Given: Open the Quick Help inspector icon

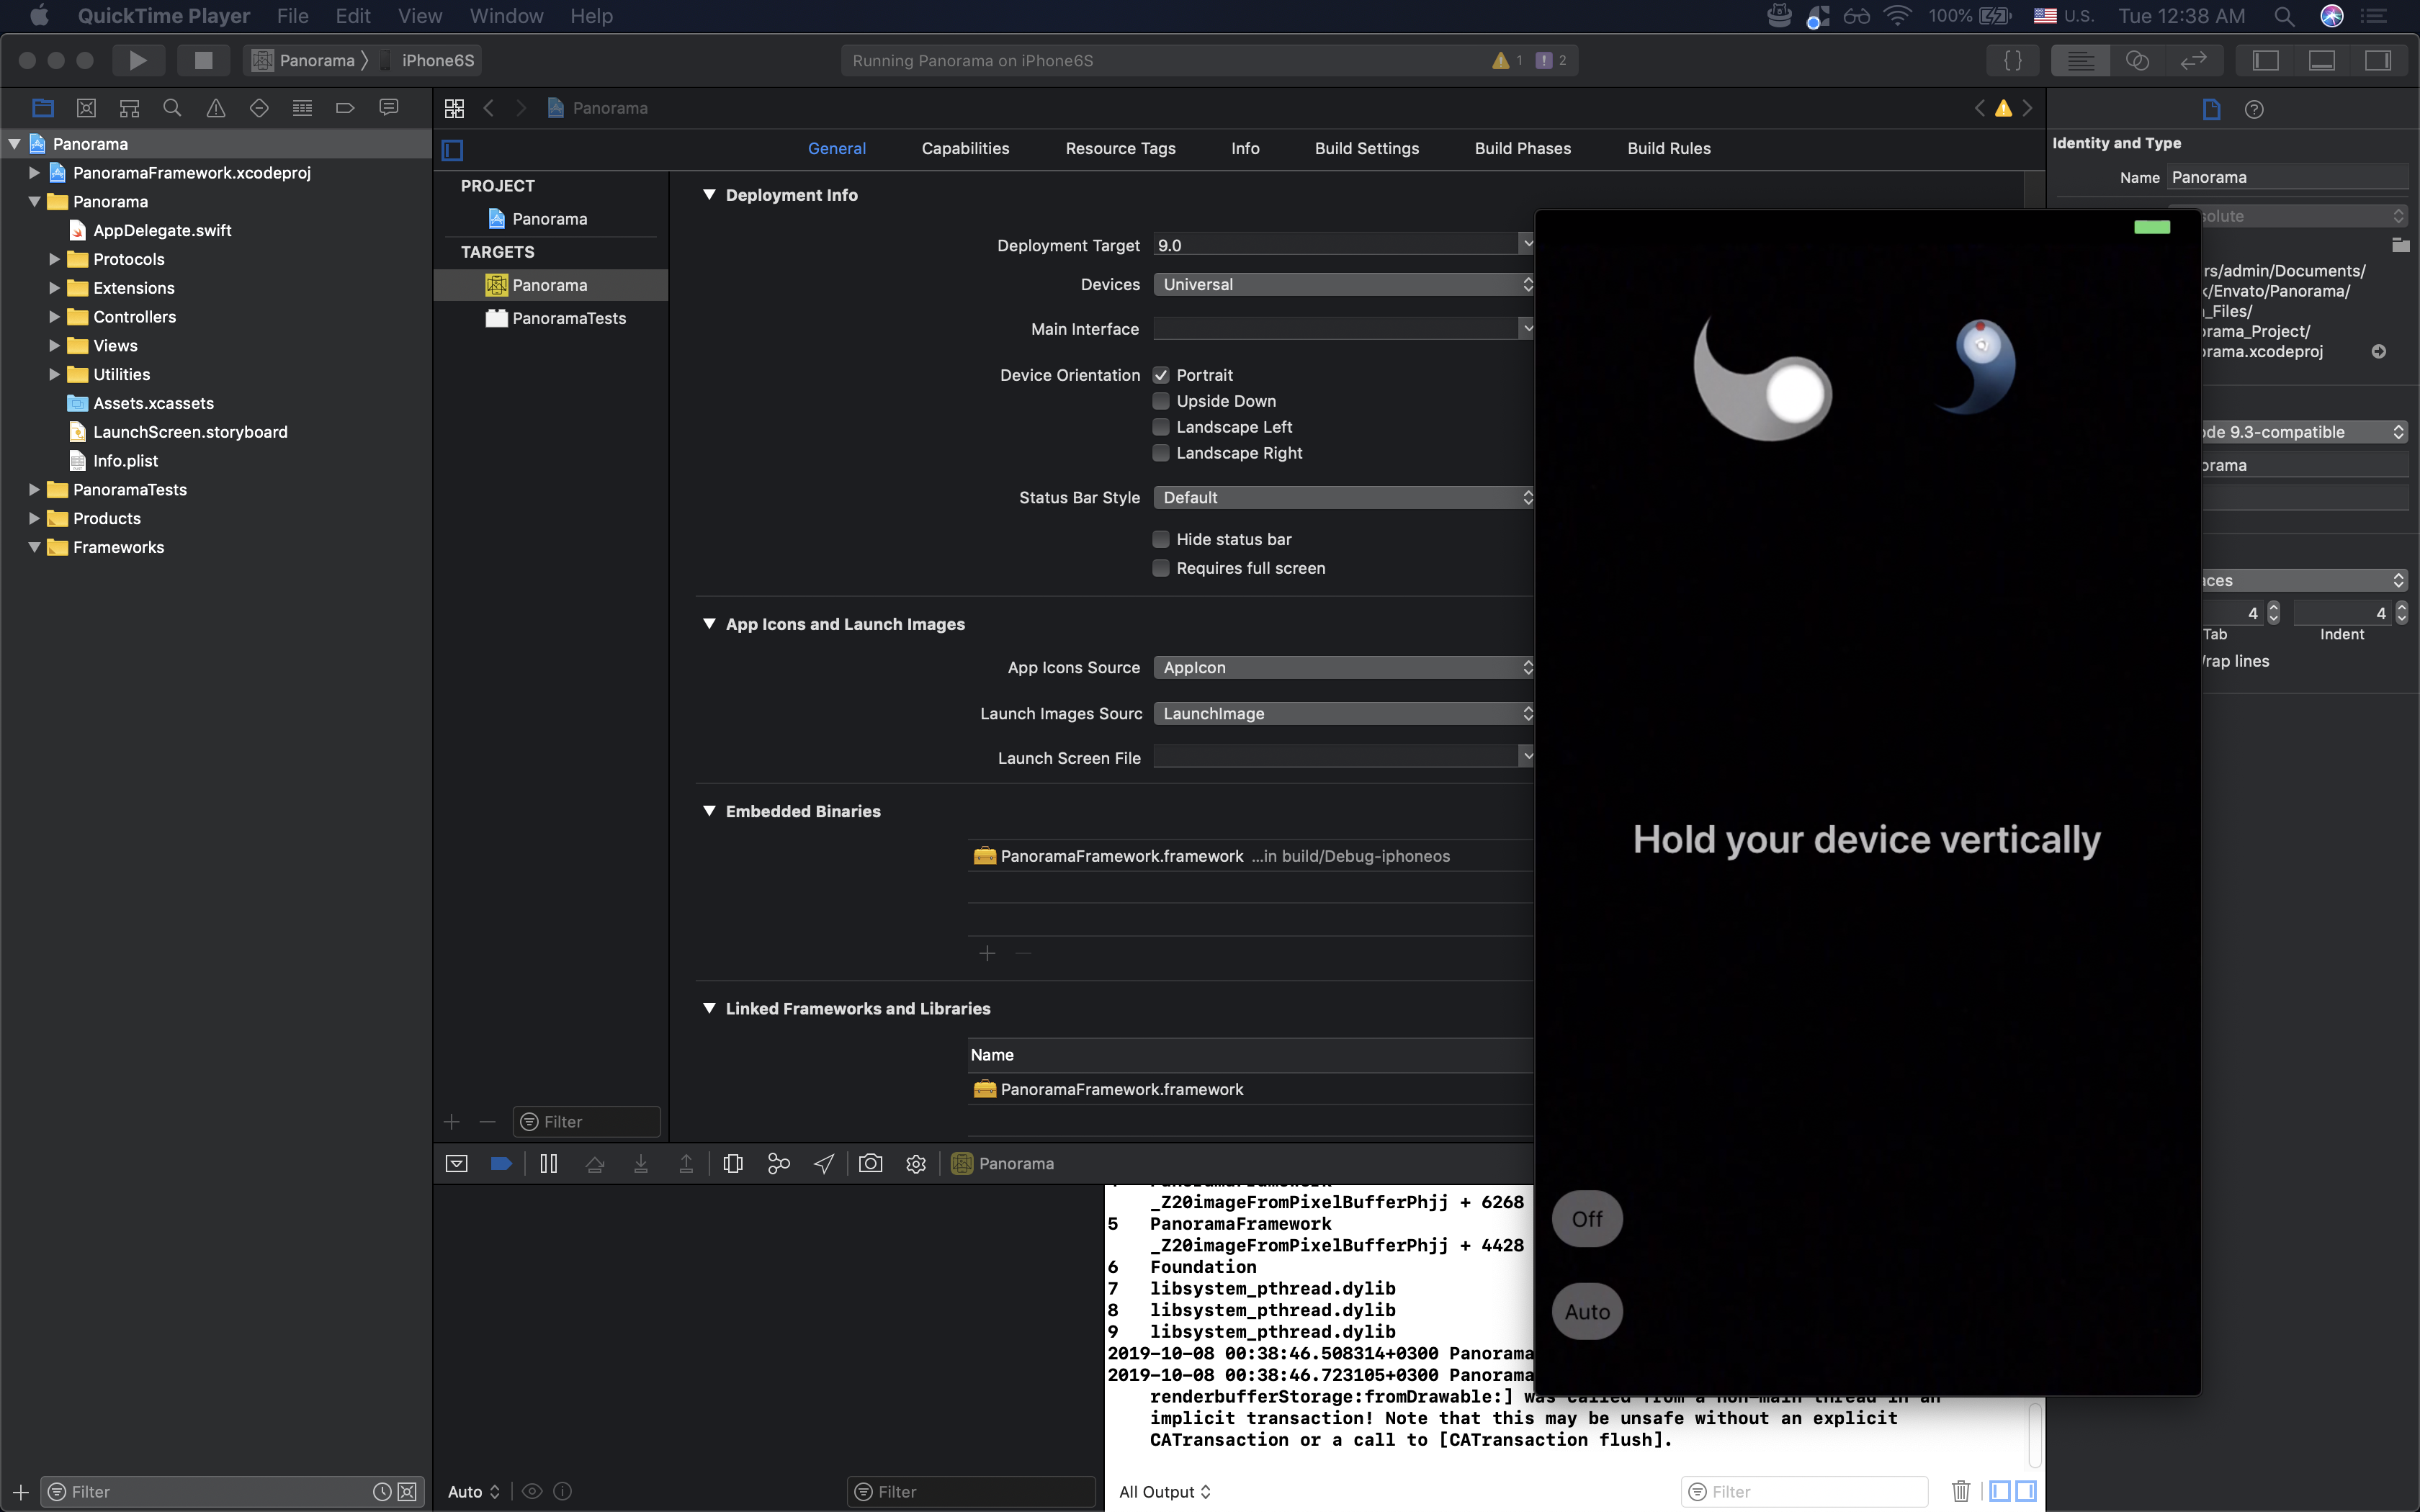Looking at the screenshot, I should (x=2254, y=109).
